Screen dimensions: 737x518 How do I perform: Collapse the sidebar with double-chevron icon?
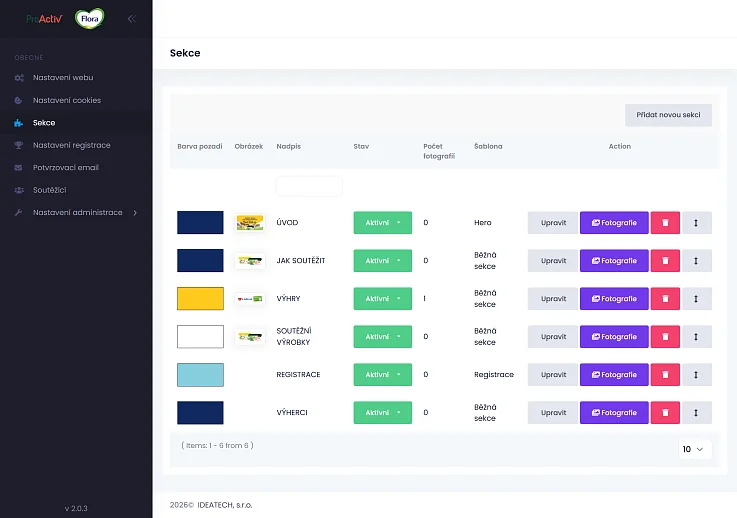(131, 18)
